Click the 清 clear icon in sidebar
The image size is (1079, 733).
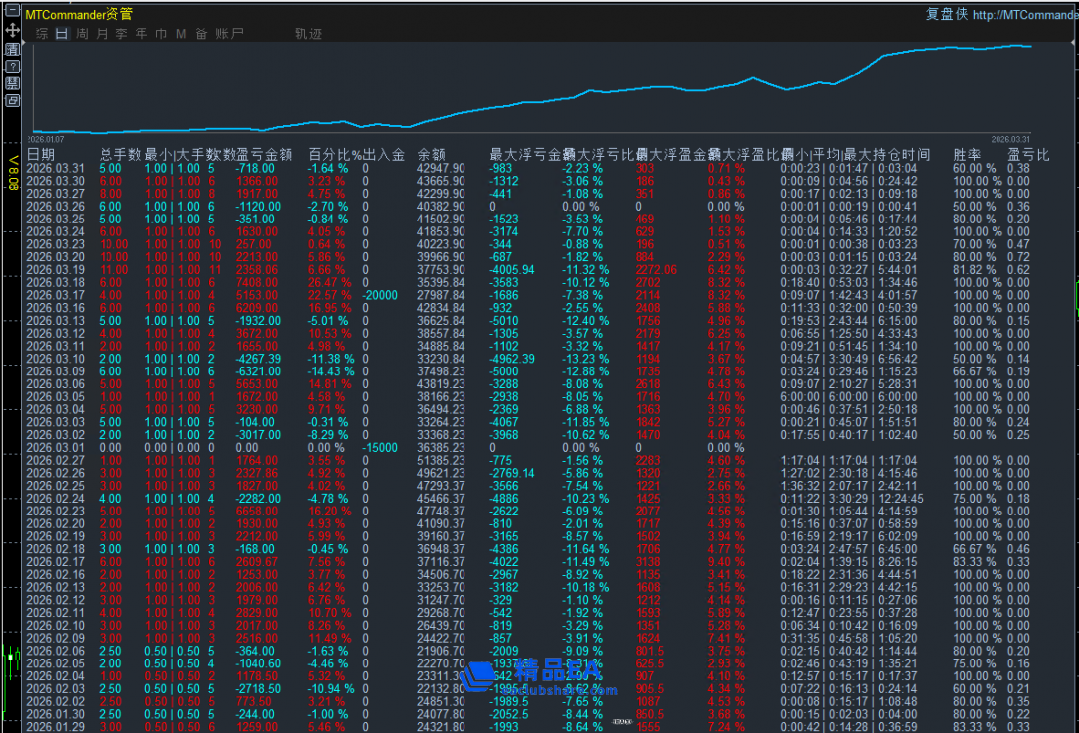12,48
